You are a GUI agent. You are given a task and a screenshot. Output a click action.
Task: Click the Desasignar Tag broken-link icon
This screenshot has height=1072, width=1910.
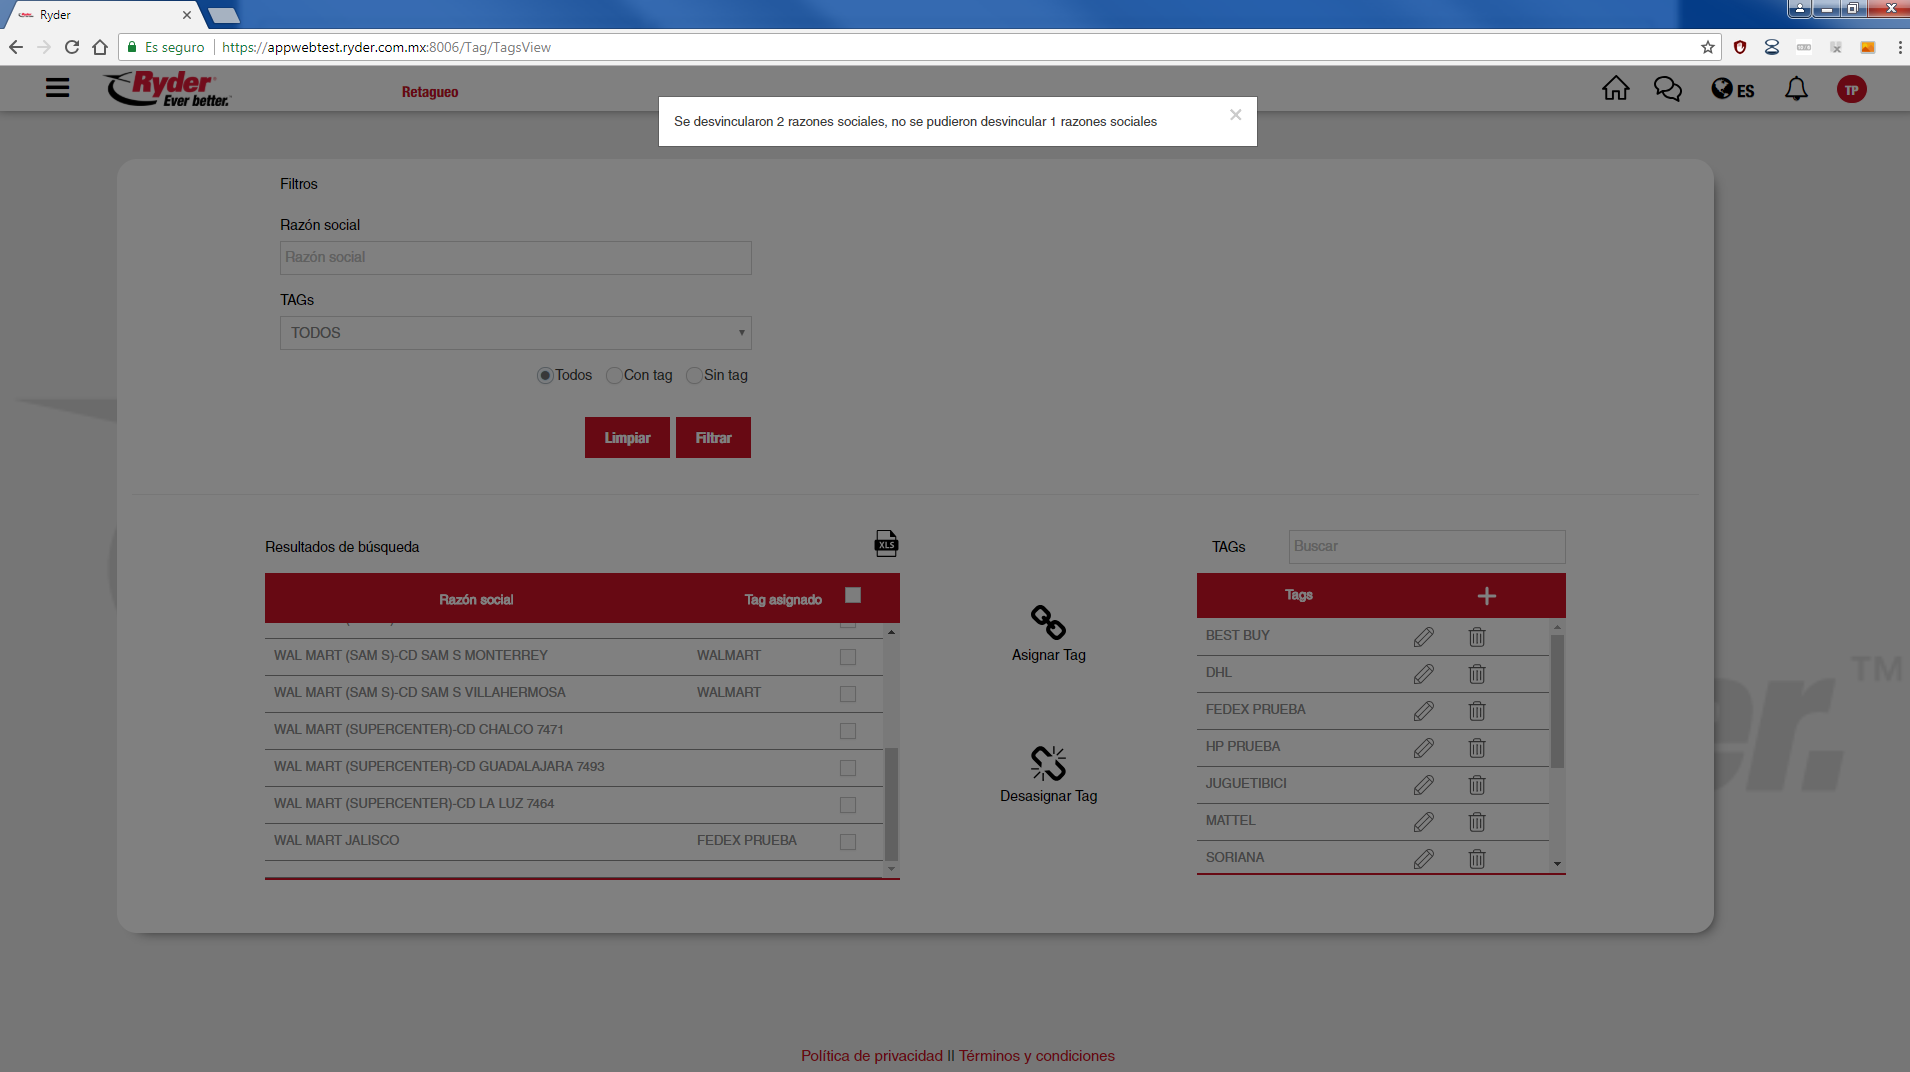coord(1048,764)
